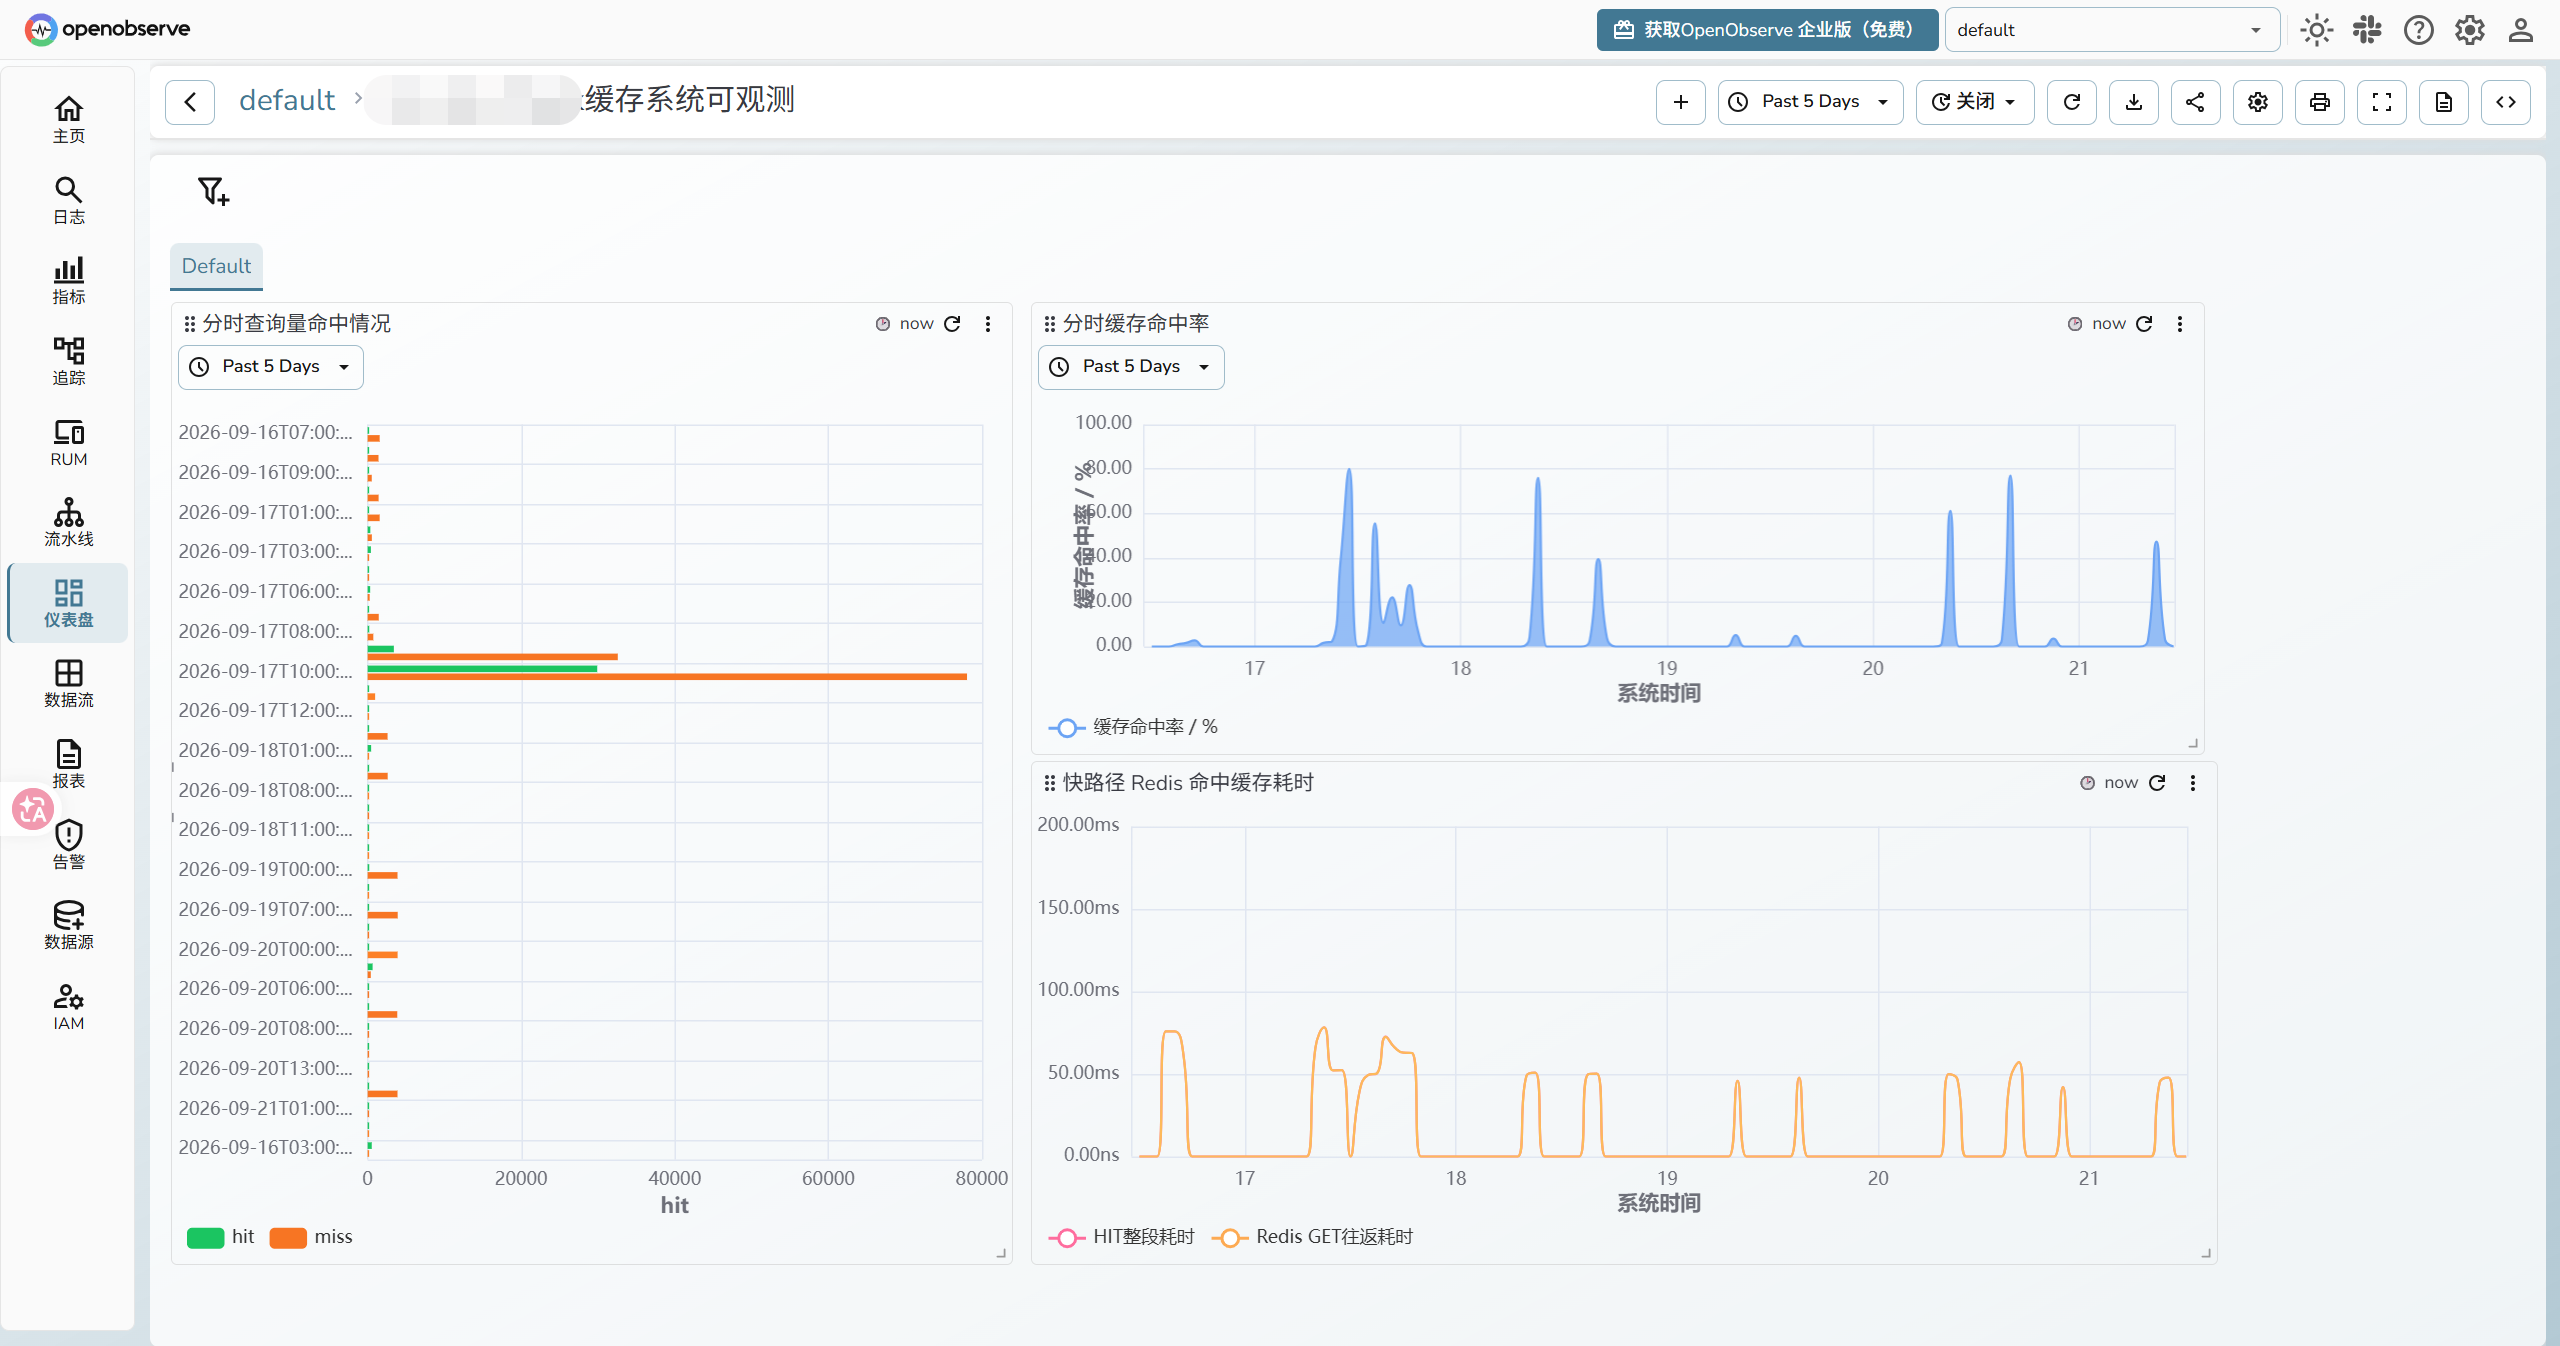
Task: Toggle the orange miss legend swatch
Action: tap(288, 1237)
